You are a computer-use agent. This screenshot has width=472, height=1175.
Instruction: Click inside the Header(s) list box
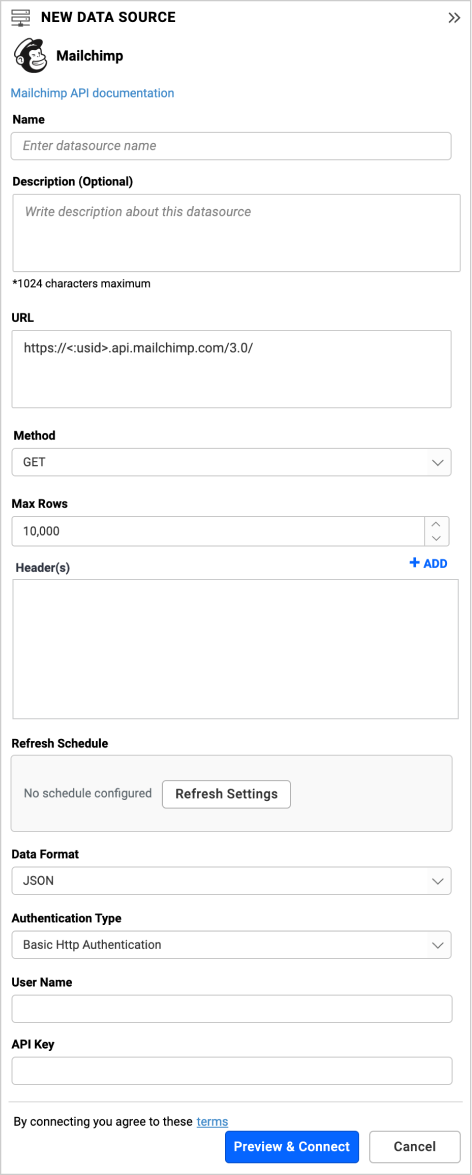(x=235, y=649)
